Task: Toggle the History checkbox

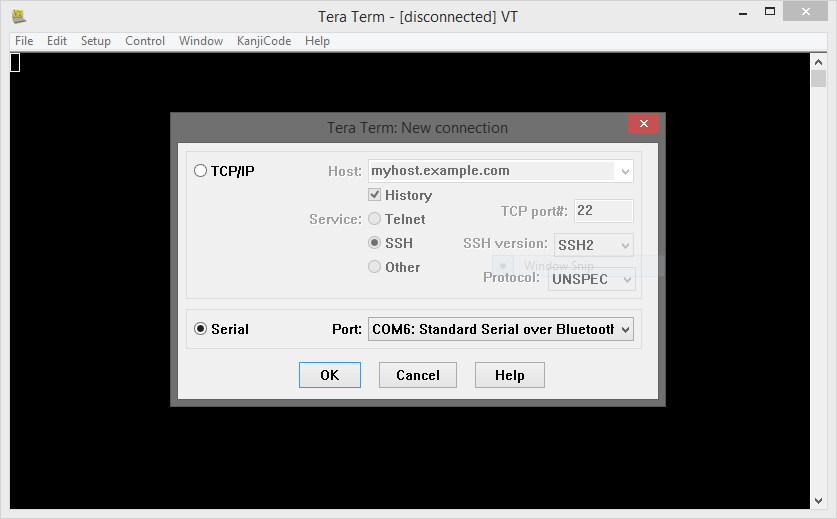Action: pyautogui.click(x=374, y=195)
